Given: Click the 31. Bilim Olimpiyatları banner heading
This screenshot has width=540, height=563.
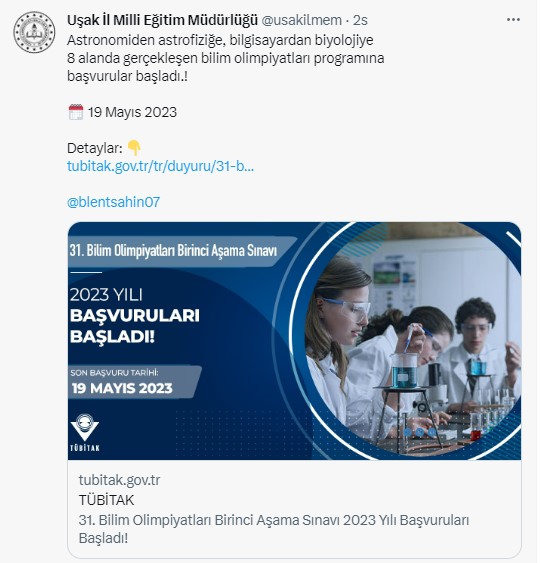Looking at the screenshot, I should pos(173,251).
